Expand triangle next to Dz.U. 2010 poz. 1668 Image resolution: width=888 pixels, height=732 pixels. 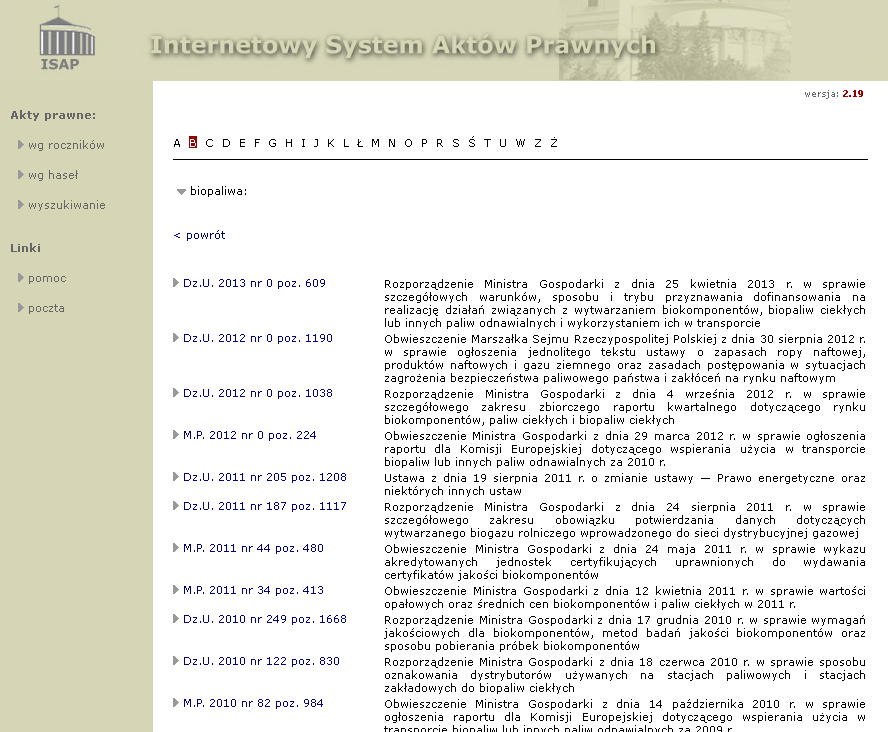[x=176, y=619]
